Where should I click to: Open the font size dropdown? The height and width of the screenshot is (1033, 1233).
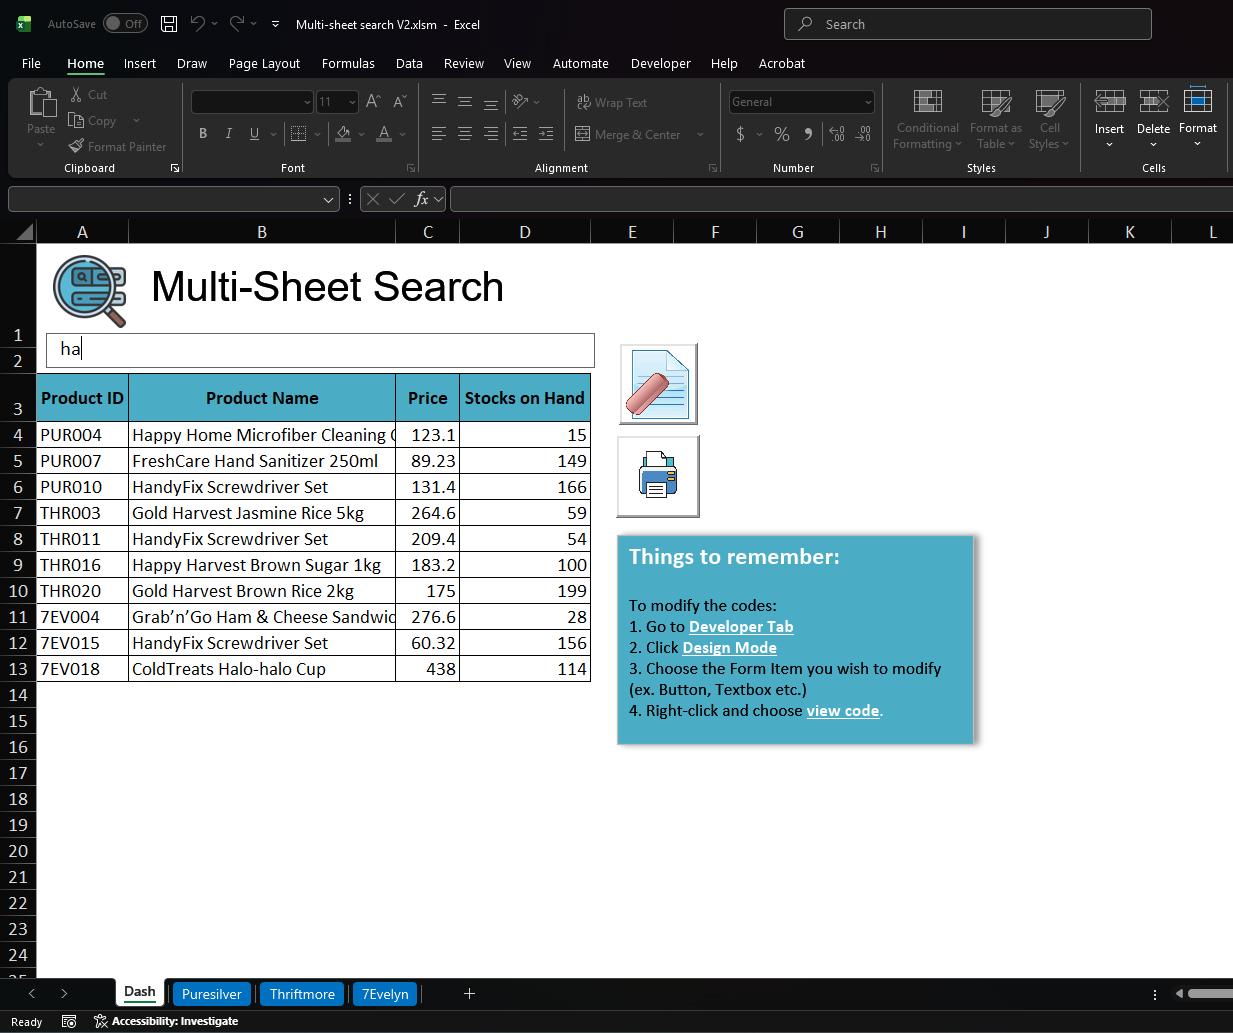[349, 101]
